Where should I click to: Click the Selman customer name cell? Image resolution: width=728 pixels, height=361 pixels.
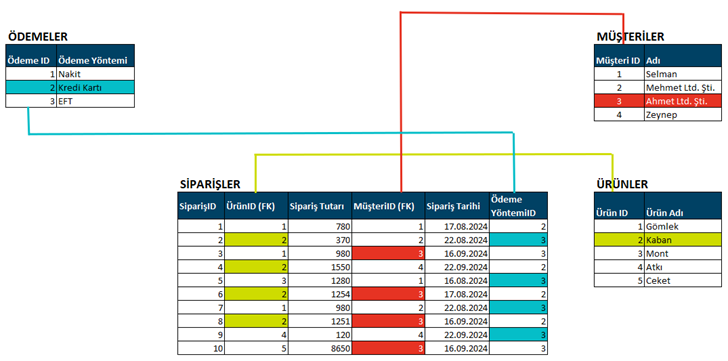coord(683,74)
